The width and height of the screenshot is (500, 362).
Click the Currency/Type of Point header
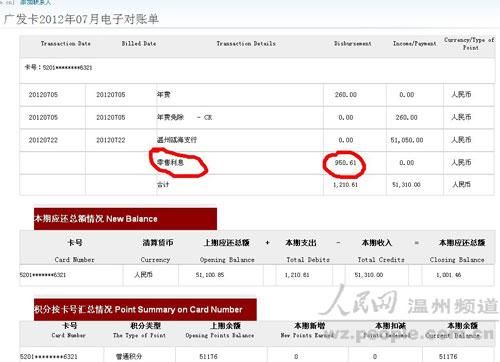coord(469,44)
